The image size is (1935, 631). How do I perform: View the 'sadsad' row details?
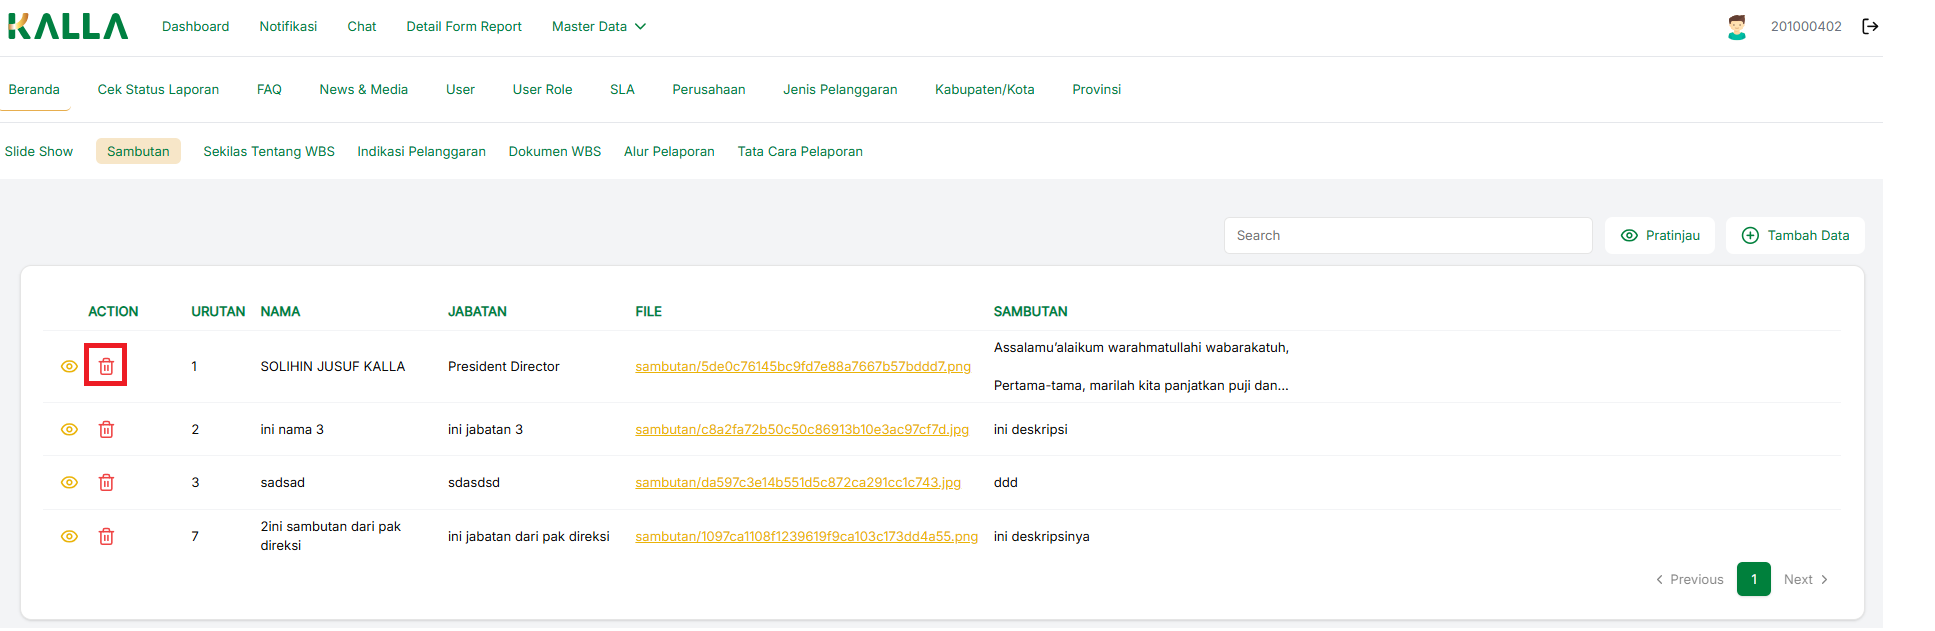[69, 482]
